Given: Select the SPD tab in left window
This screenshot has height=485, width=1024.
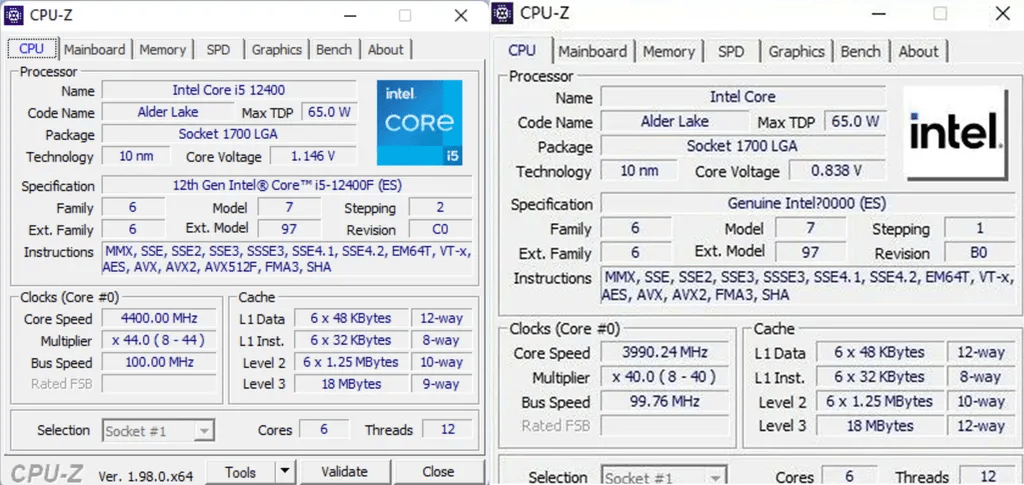Looking at the screenshot, I should [x=218, y=50].
